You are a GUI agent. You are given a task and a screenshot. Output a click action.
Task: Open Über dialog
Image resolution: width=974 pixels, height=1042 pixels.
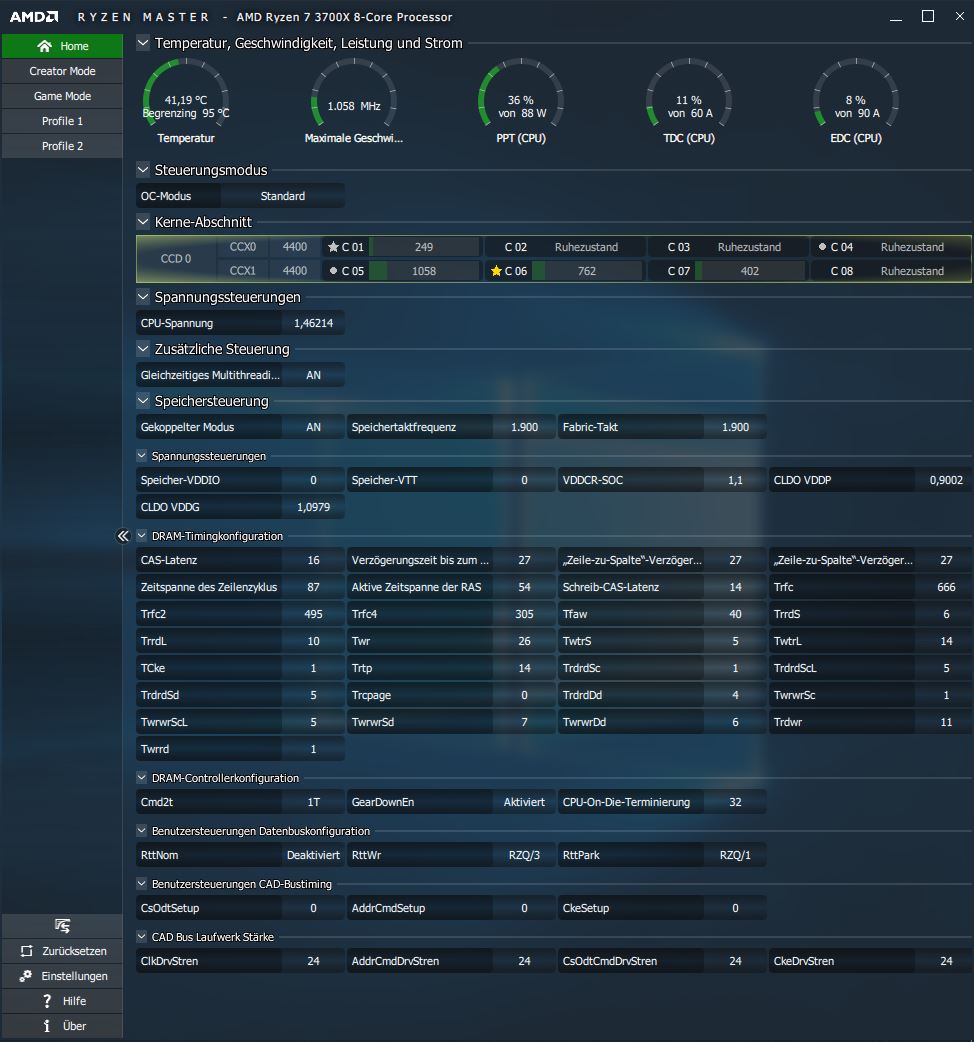[x=62, y=1026]
